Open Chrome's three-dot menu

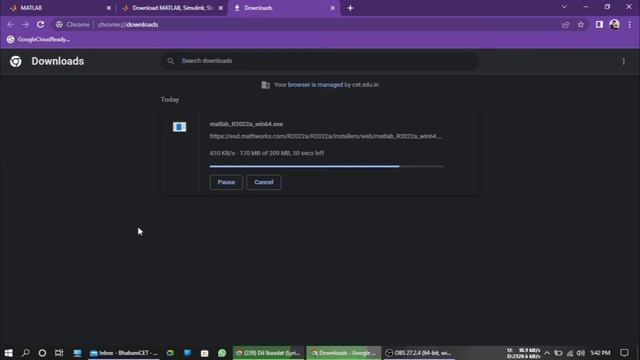point(630,24)
